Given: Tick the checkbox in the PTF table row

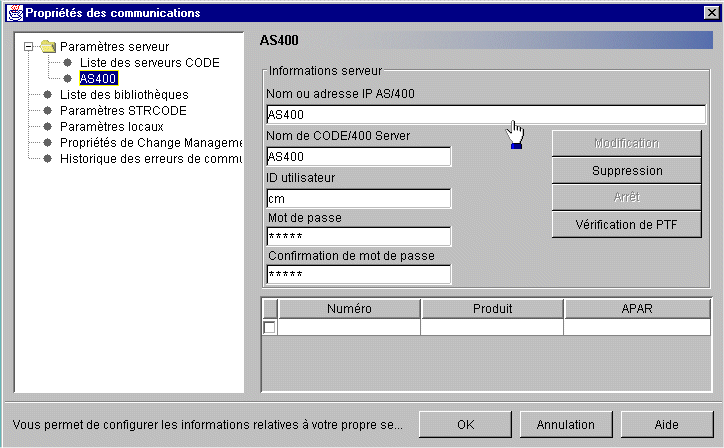Looking at the screenshot, I should 269,327.
